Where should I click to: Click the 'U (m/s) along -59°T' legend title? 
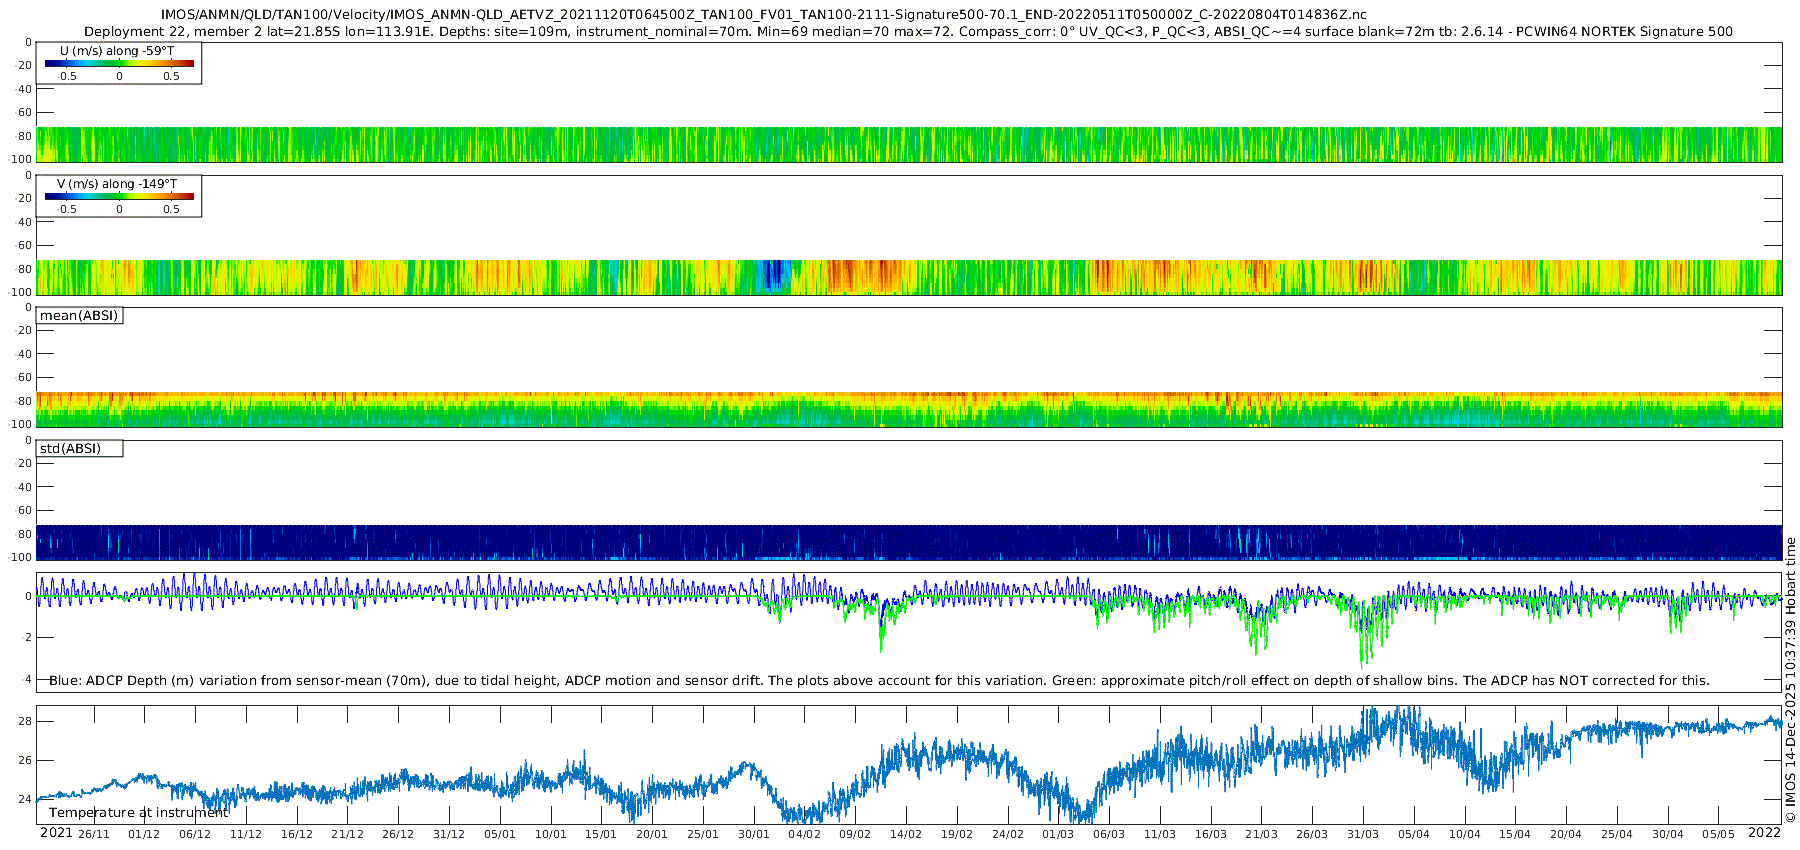117,51
